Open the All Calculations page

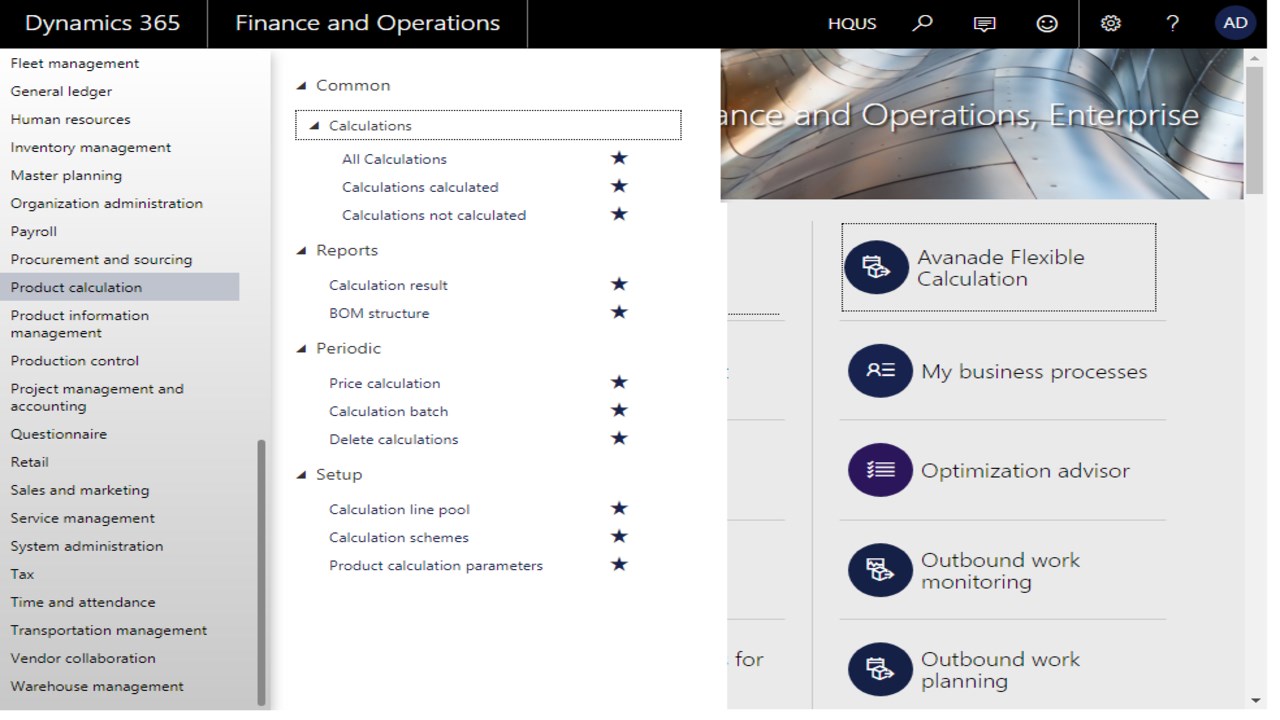(394, 159)
